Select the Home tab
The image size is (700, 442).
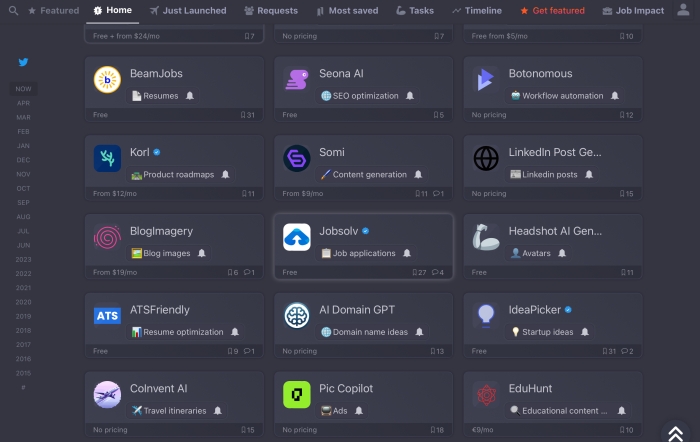click(112, 10)
